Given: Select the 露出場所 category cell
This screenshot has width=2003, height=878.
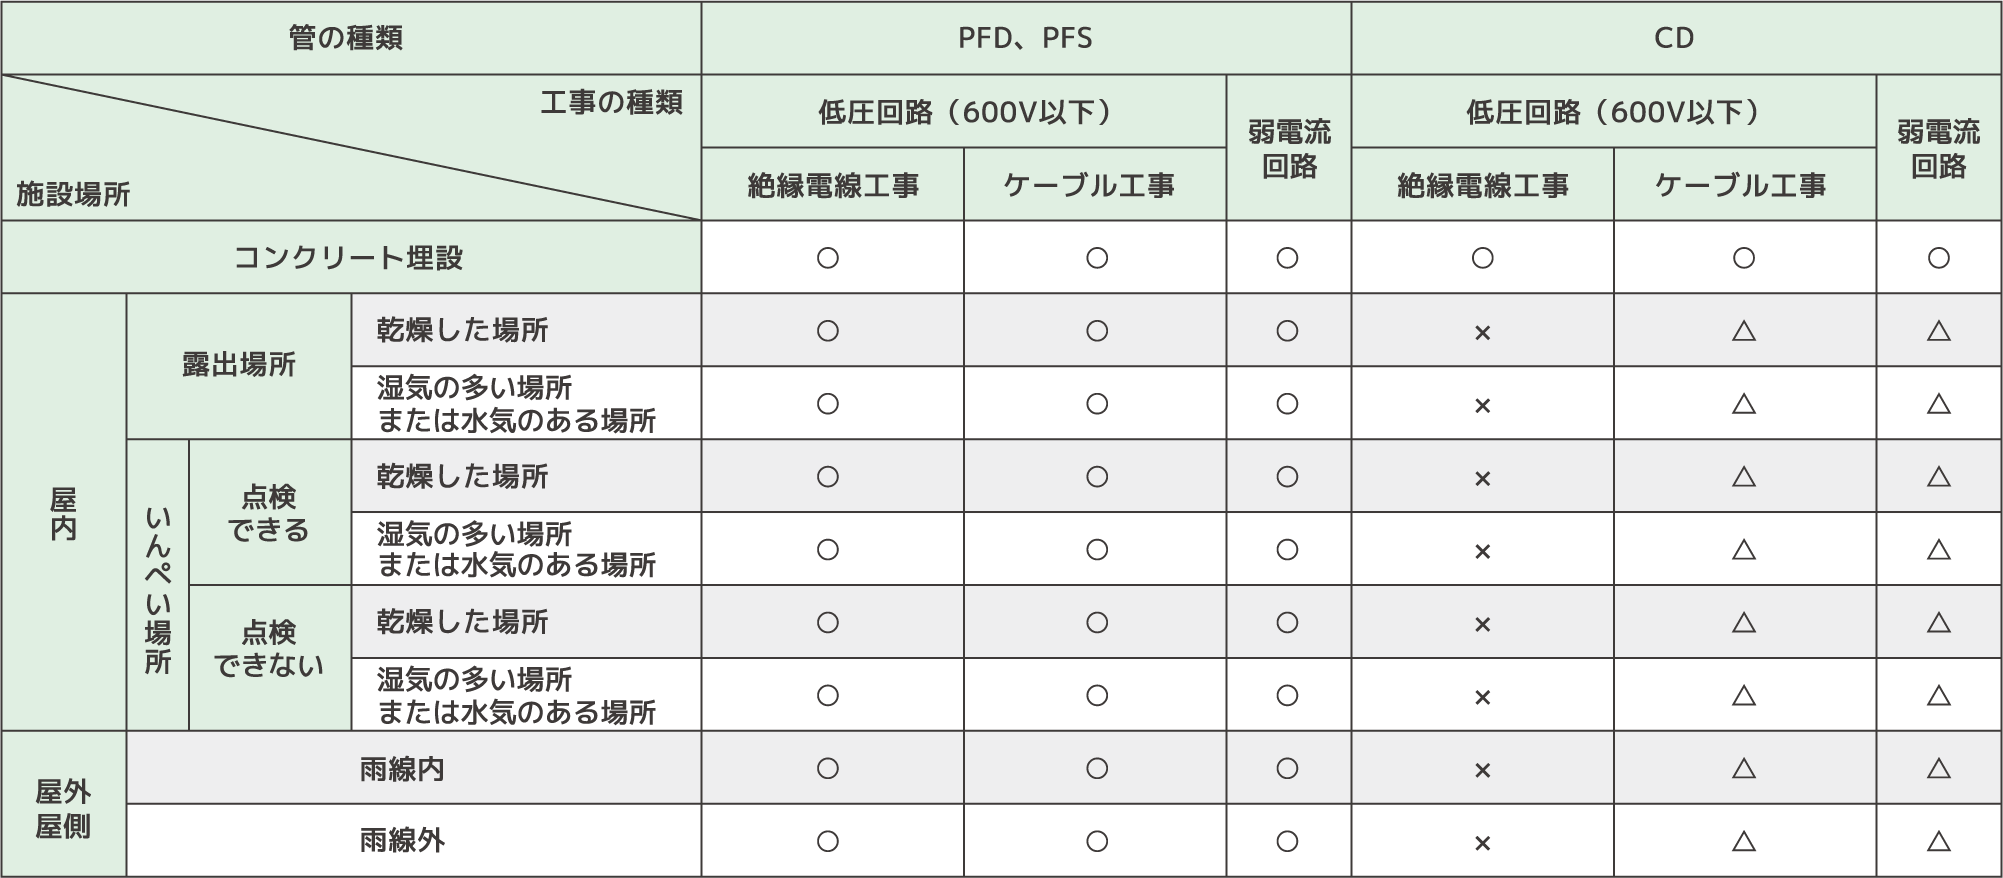Looking at the screenshot, I should [239, 365].
